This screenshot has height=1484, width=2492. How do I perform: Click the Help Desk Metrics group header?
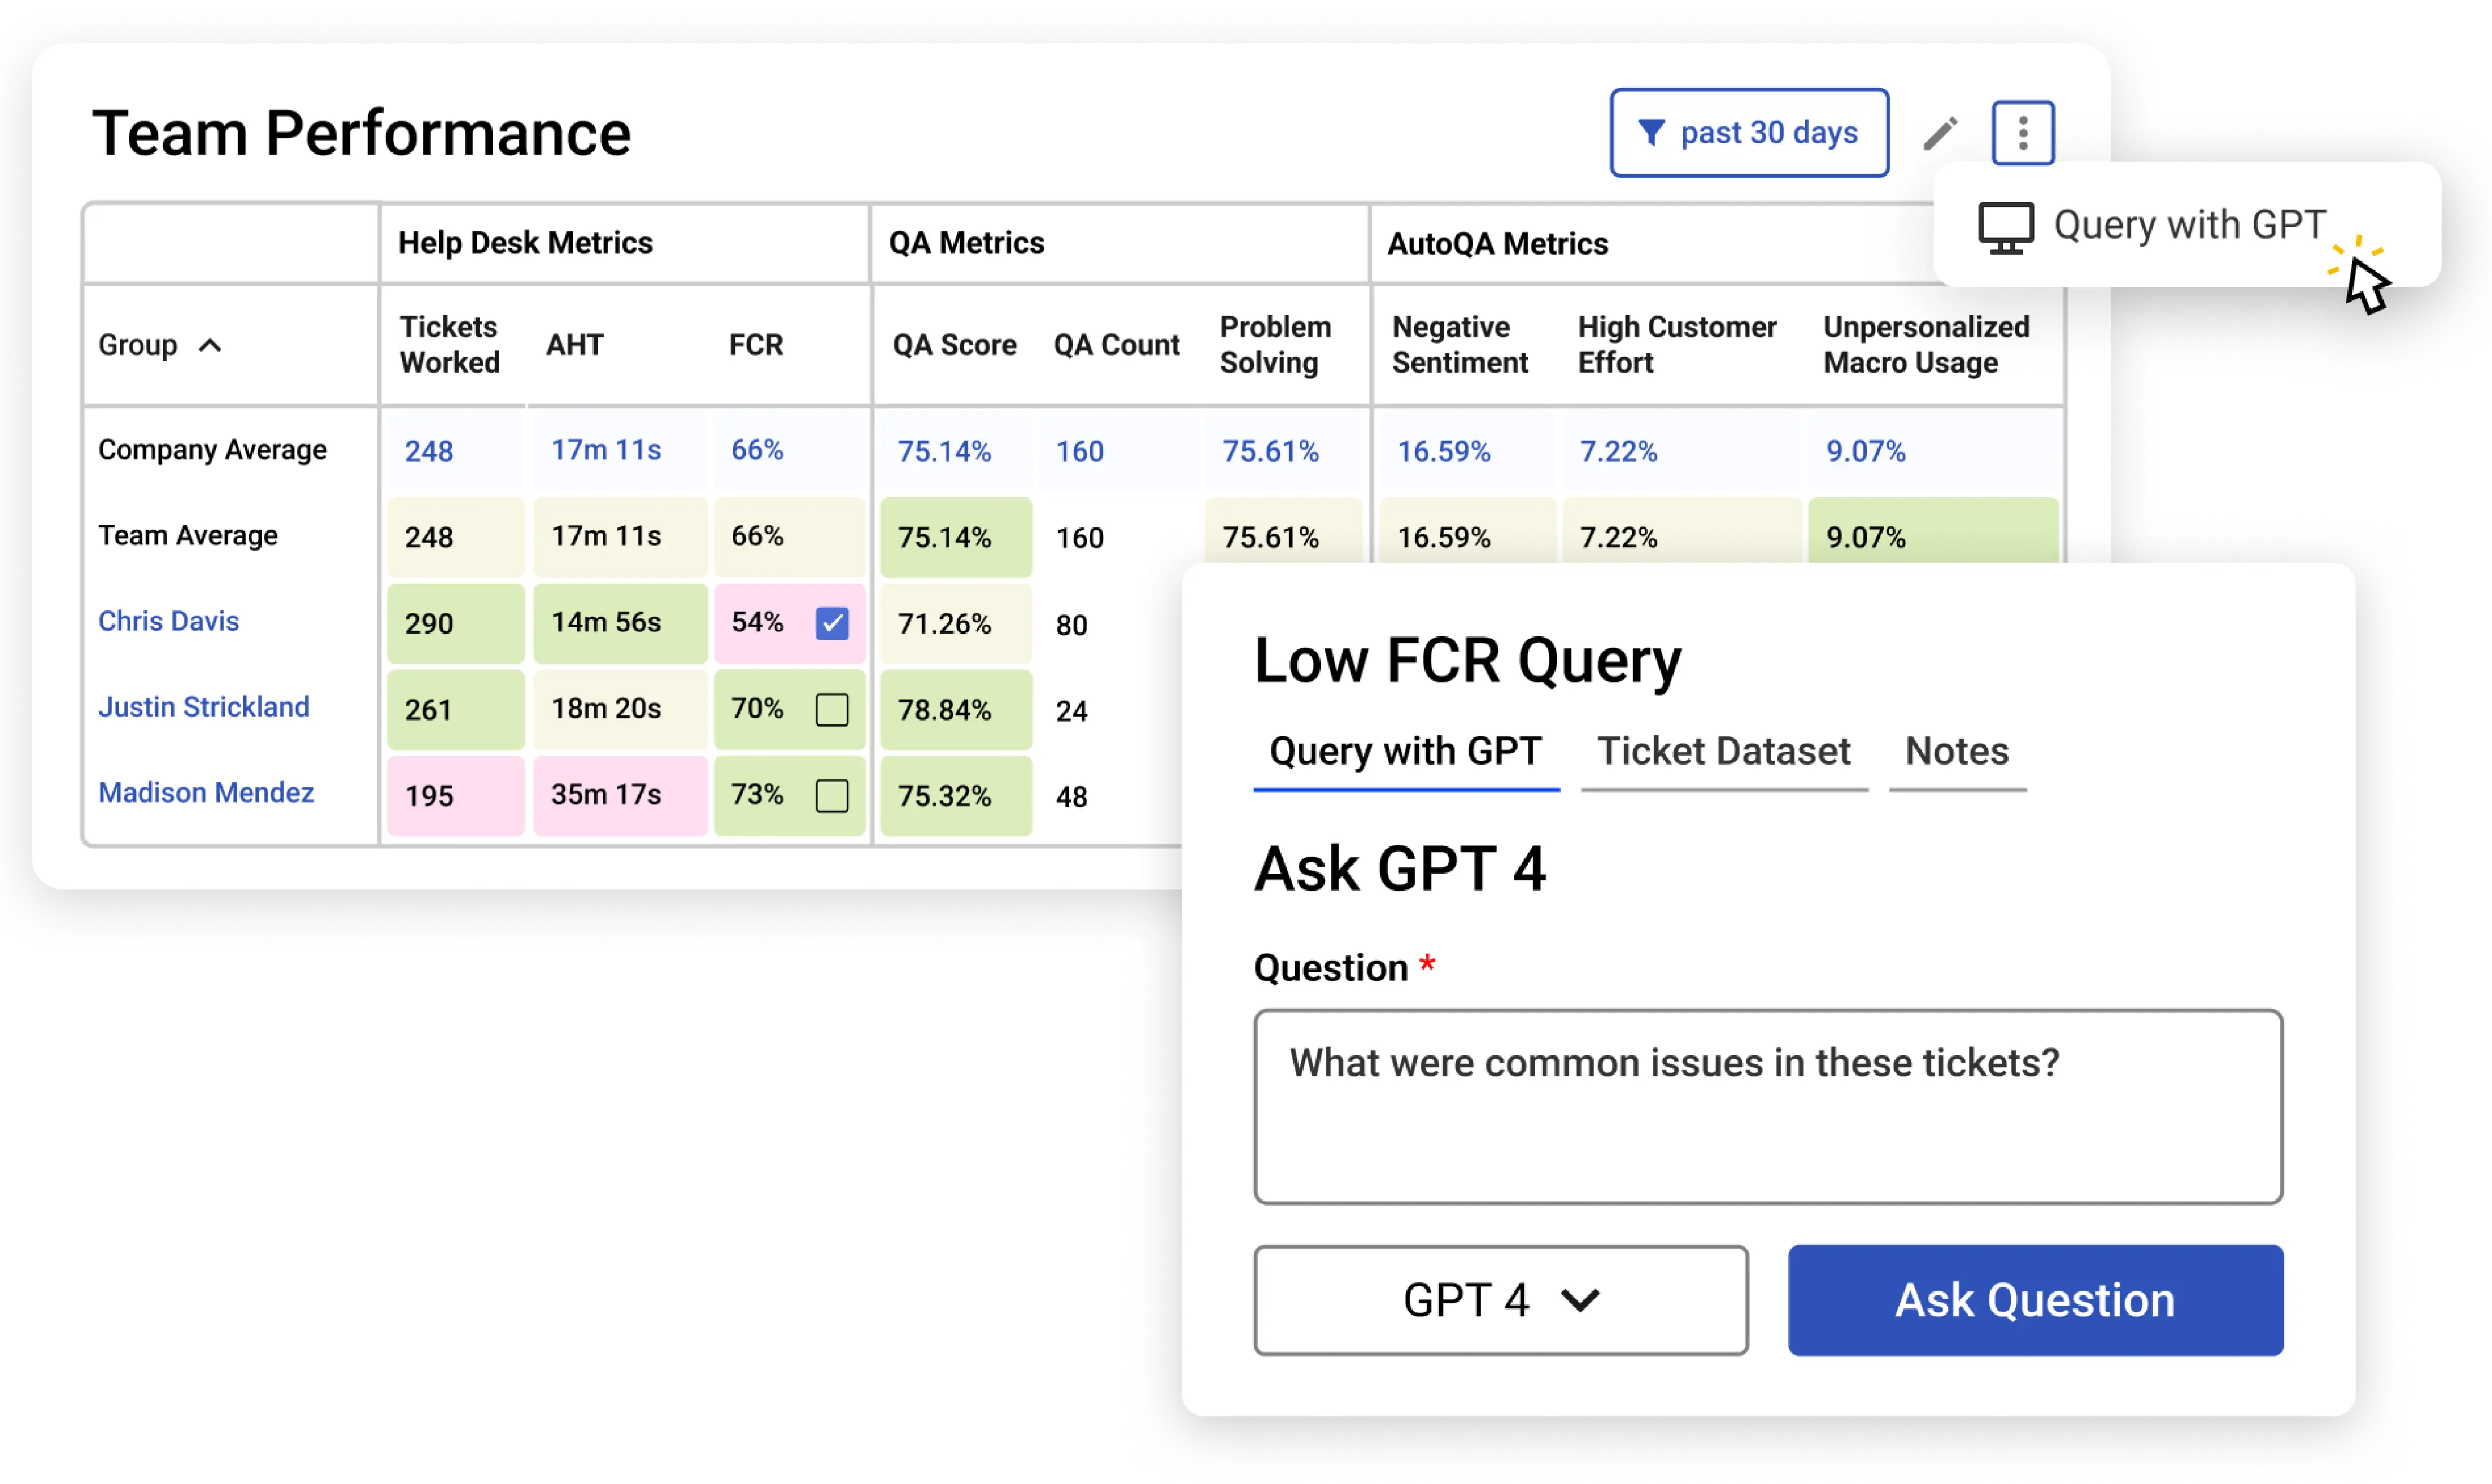525,243
